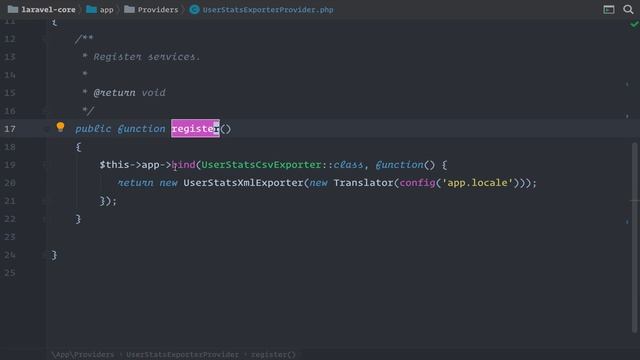Open laravel-core in navigation bar
The image size is (640, 360).
(x=48, y=10)
